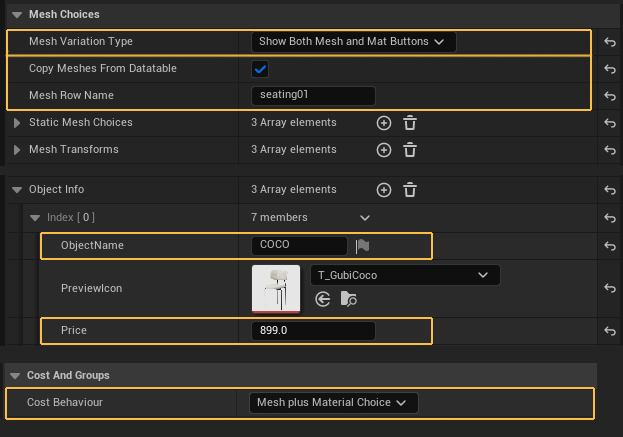Collapse the Cost And Groups category

click(x=15, y=375)
